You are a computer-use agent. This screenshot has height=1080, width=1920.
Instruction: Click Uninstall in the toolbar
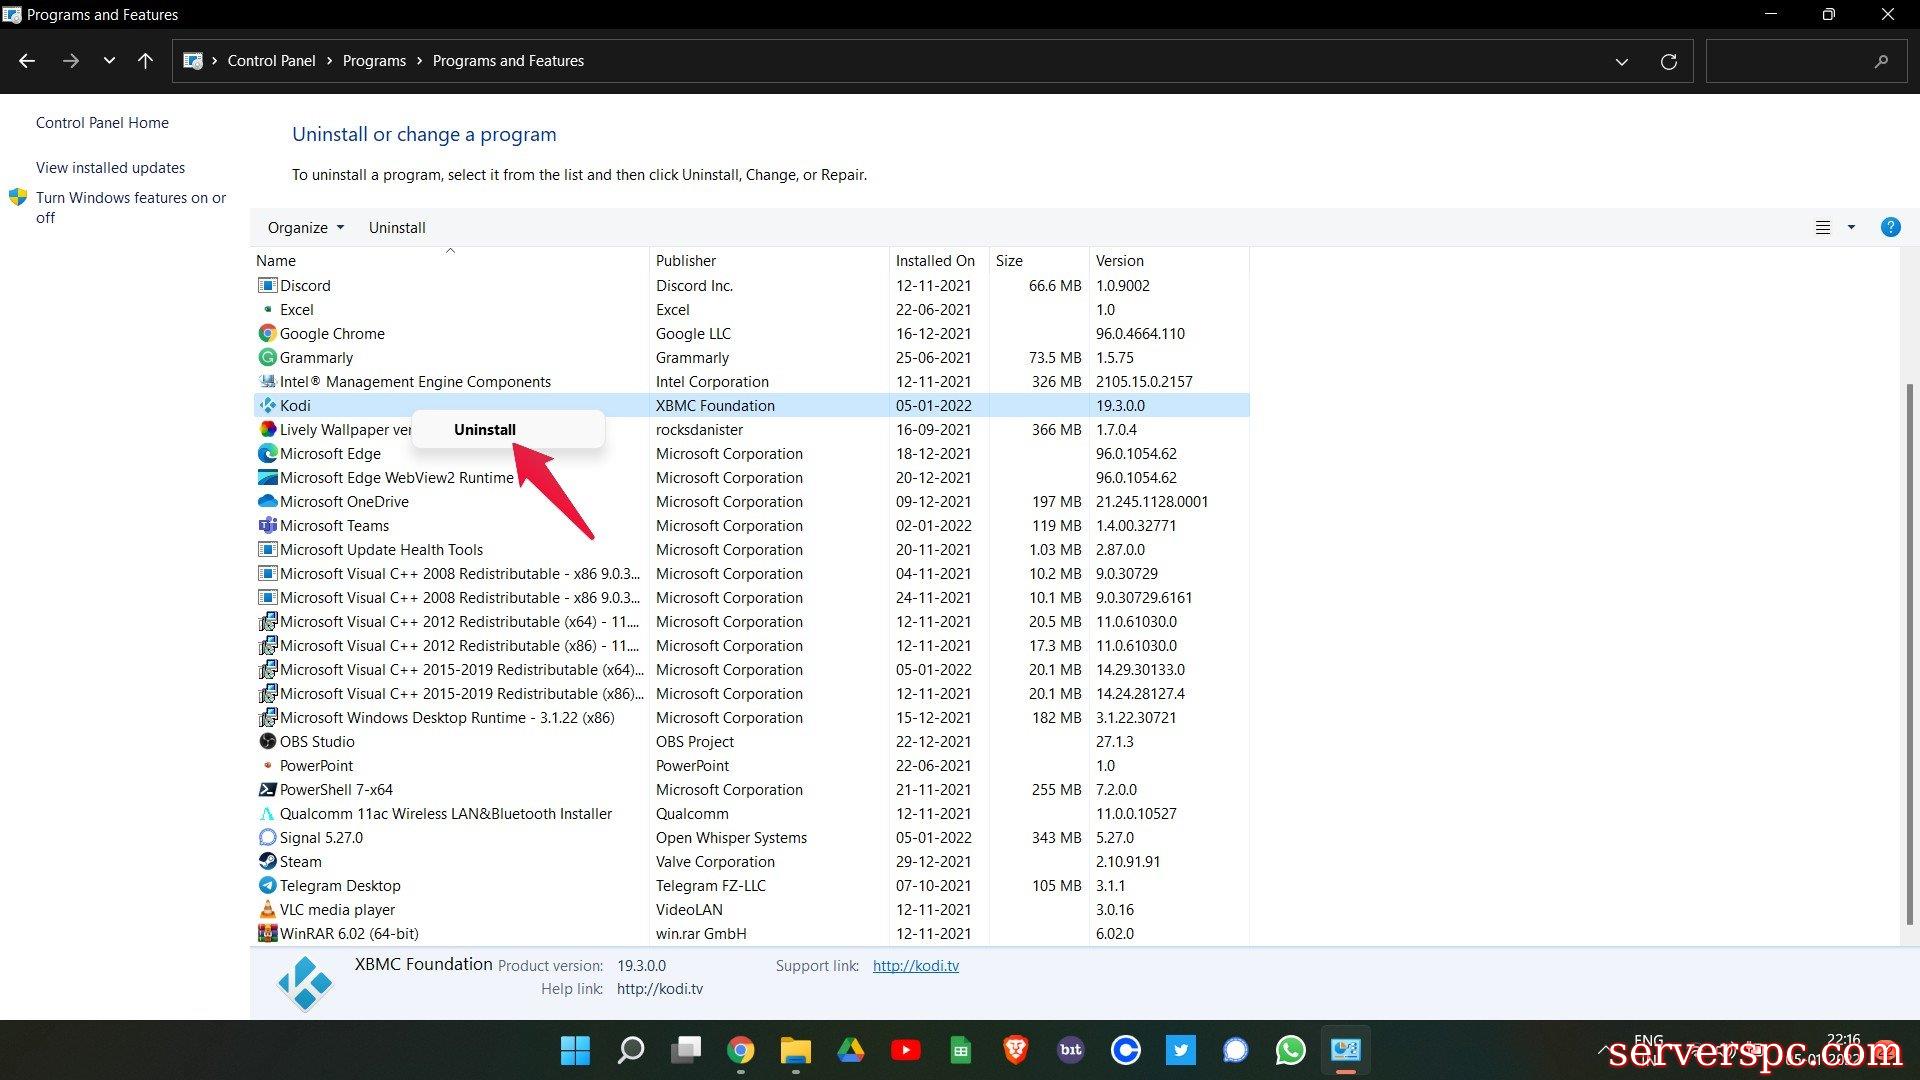pos(397,228)
